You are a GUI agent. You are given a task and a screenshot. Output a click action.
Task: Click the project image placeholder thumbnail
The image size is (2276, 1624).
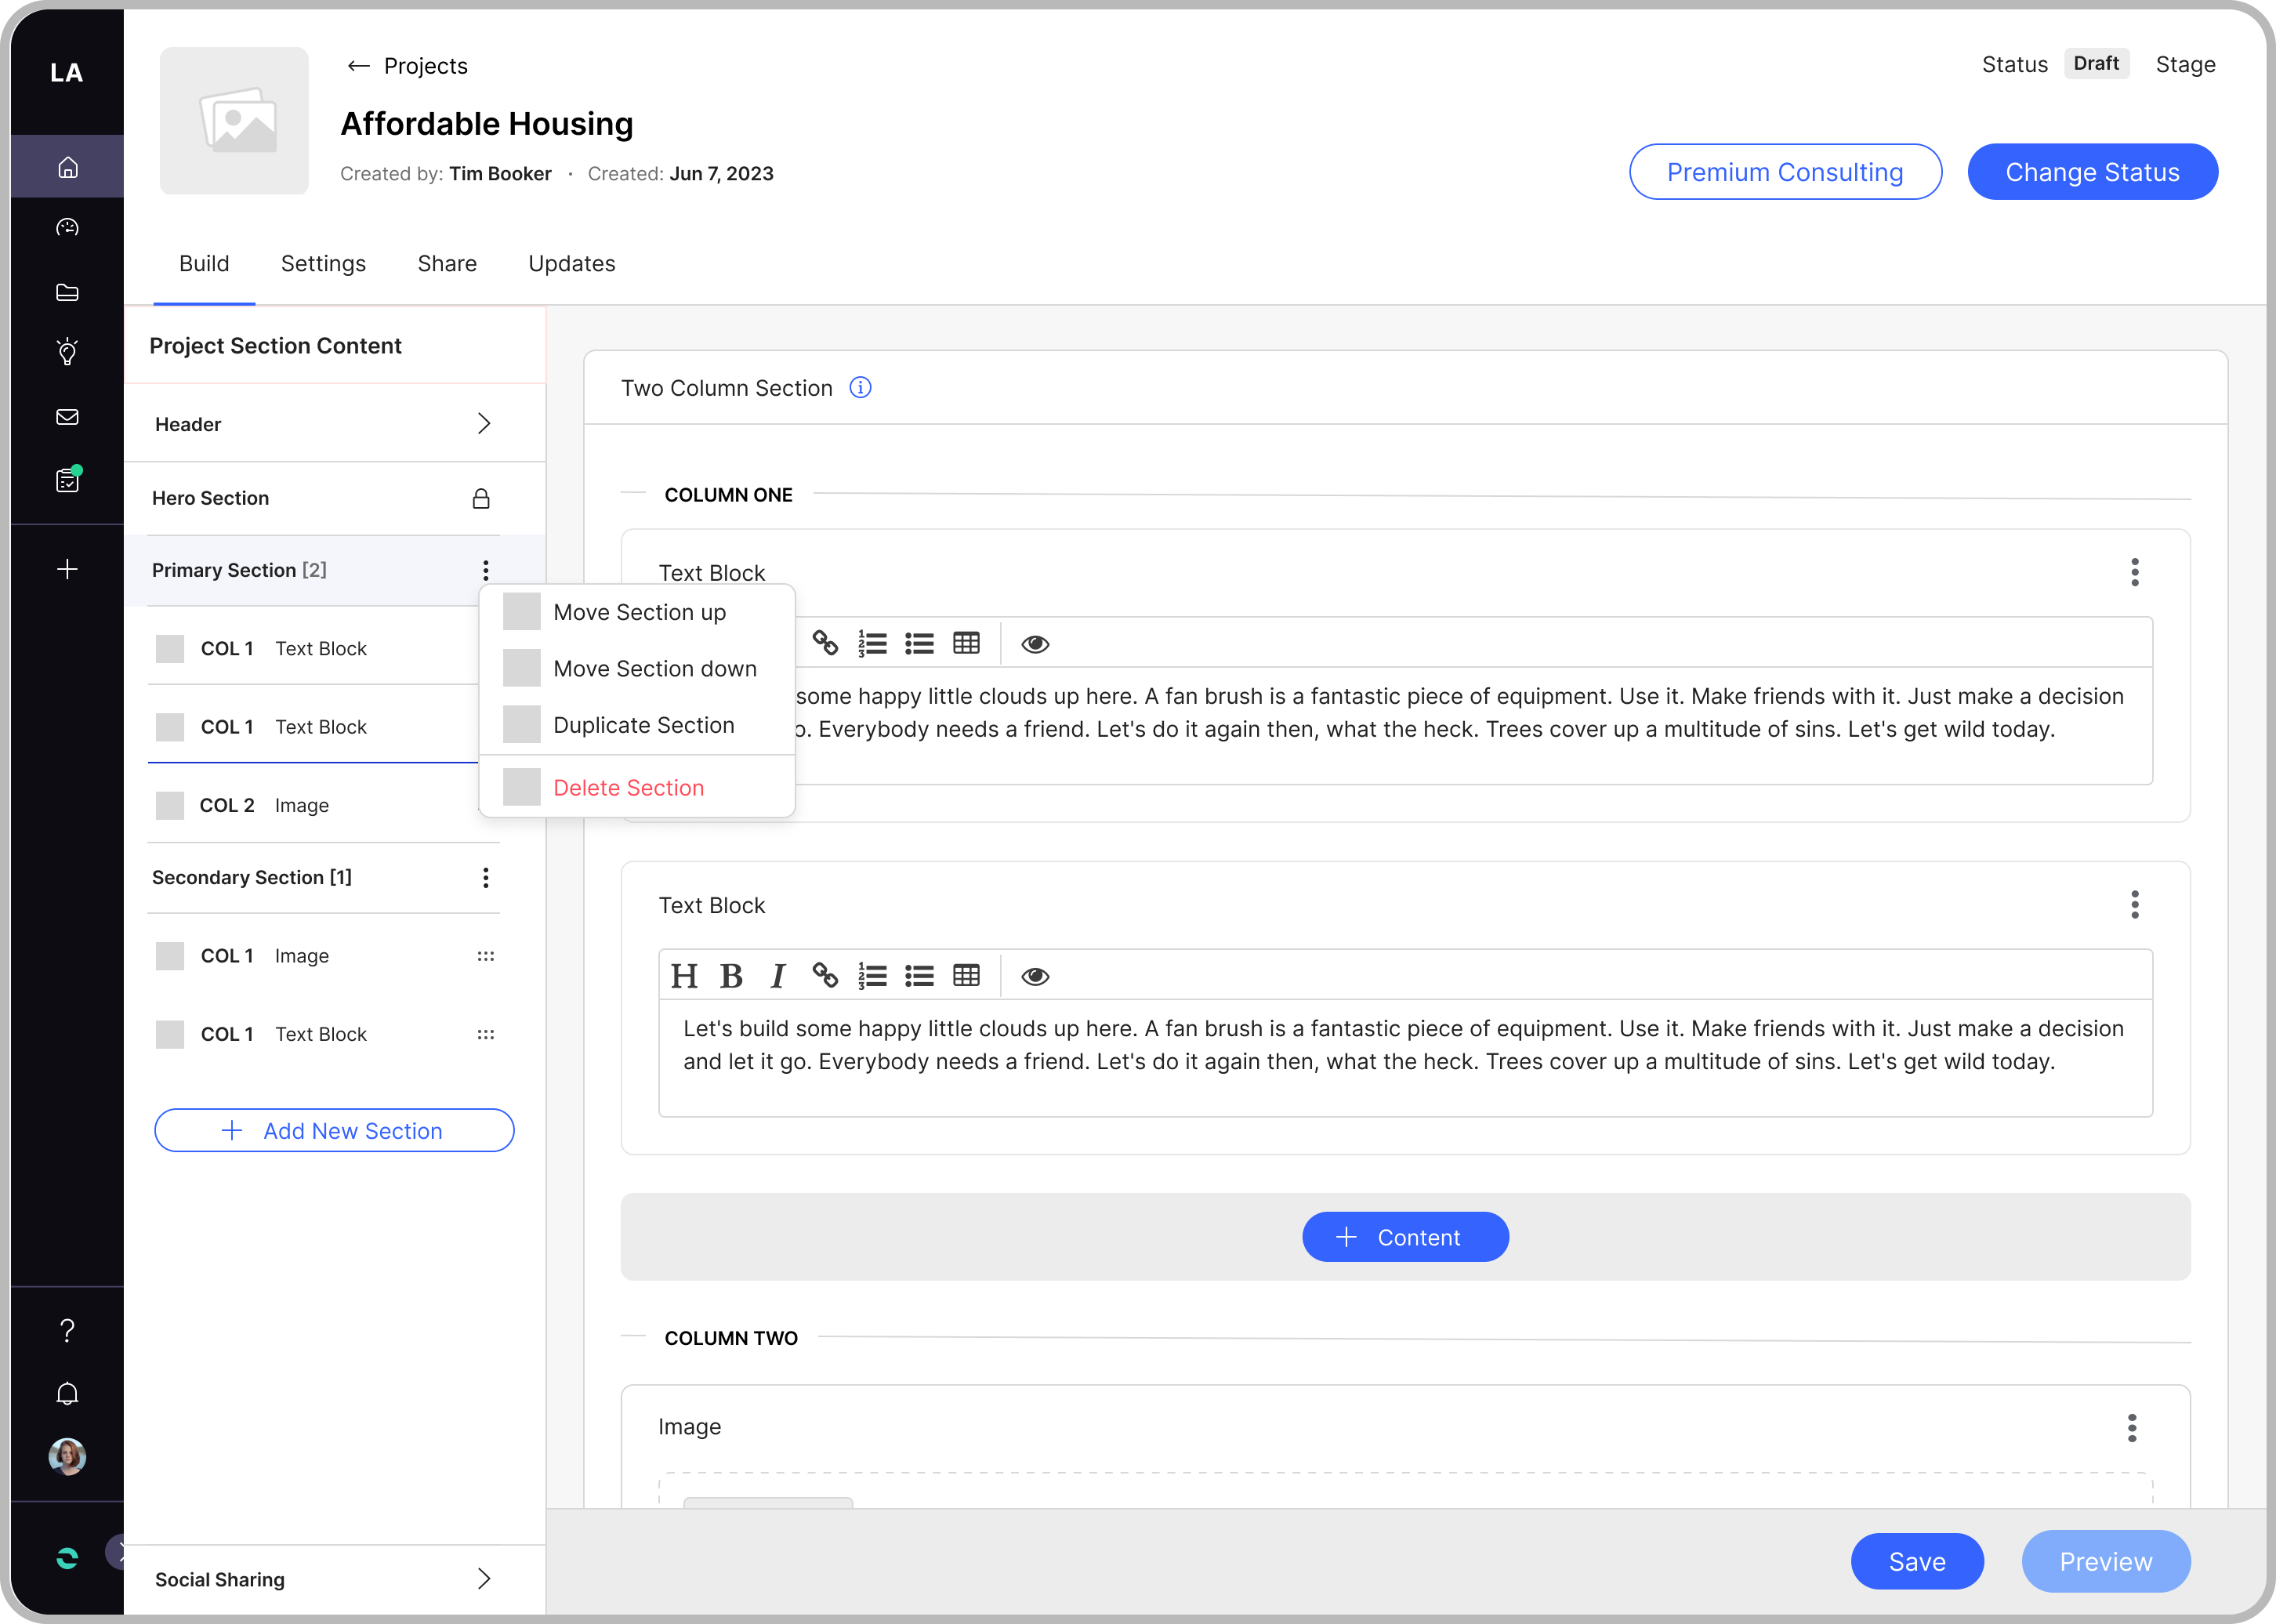point(234,120)
